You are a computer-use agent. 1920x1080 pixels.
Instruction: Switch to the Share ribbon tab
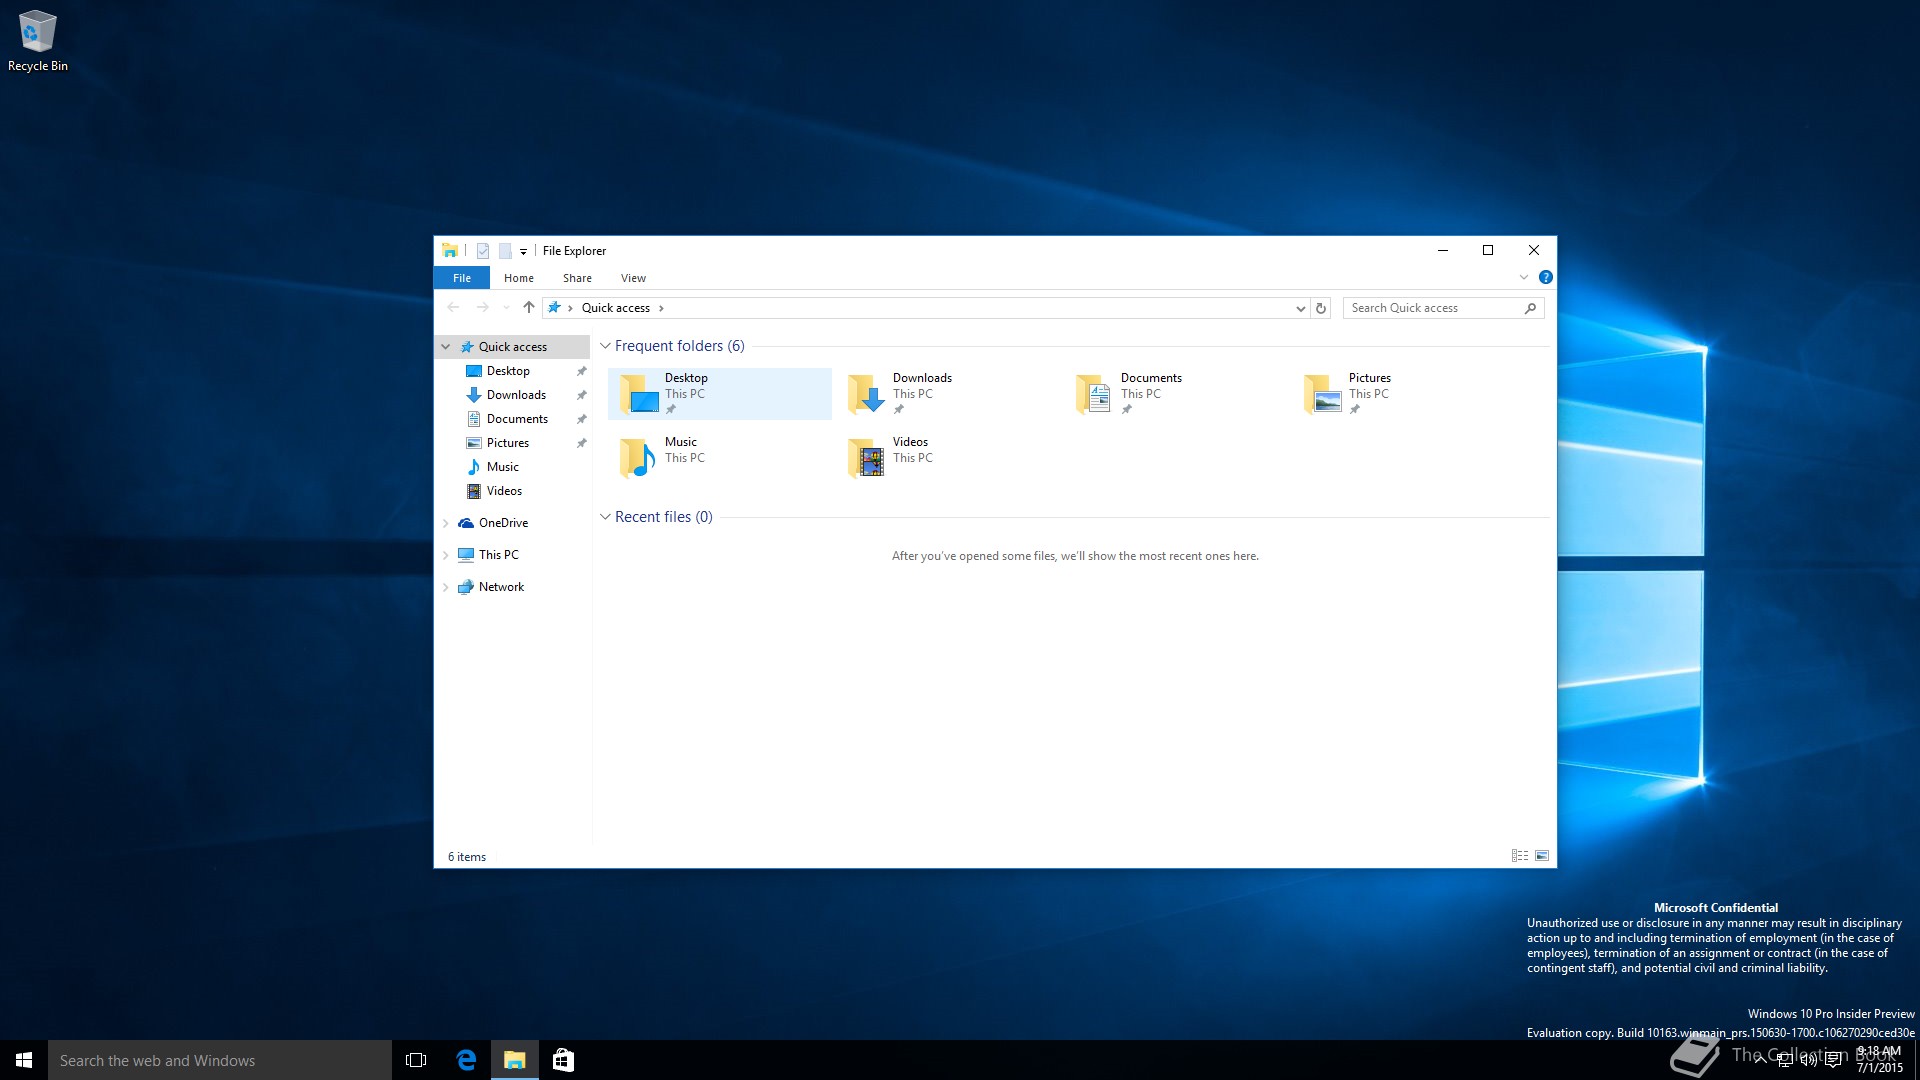[x=577, y=278]
